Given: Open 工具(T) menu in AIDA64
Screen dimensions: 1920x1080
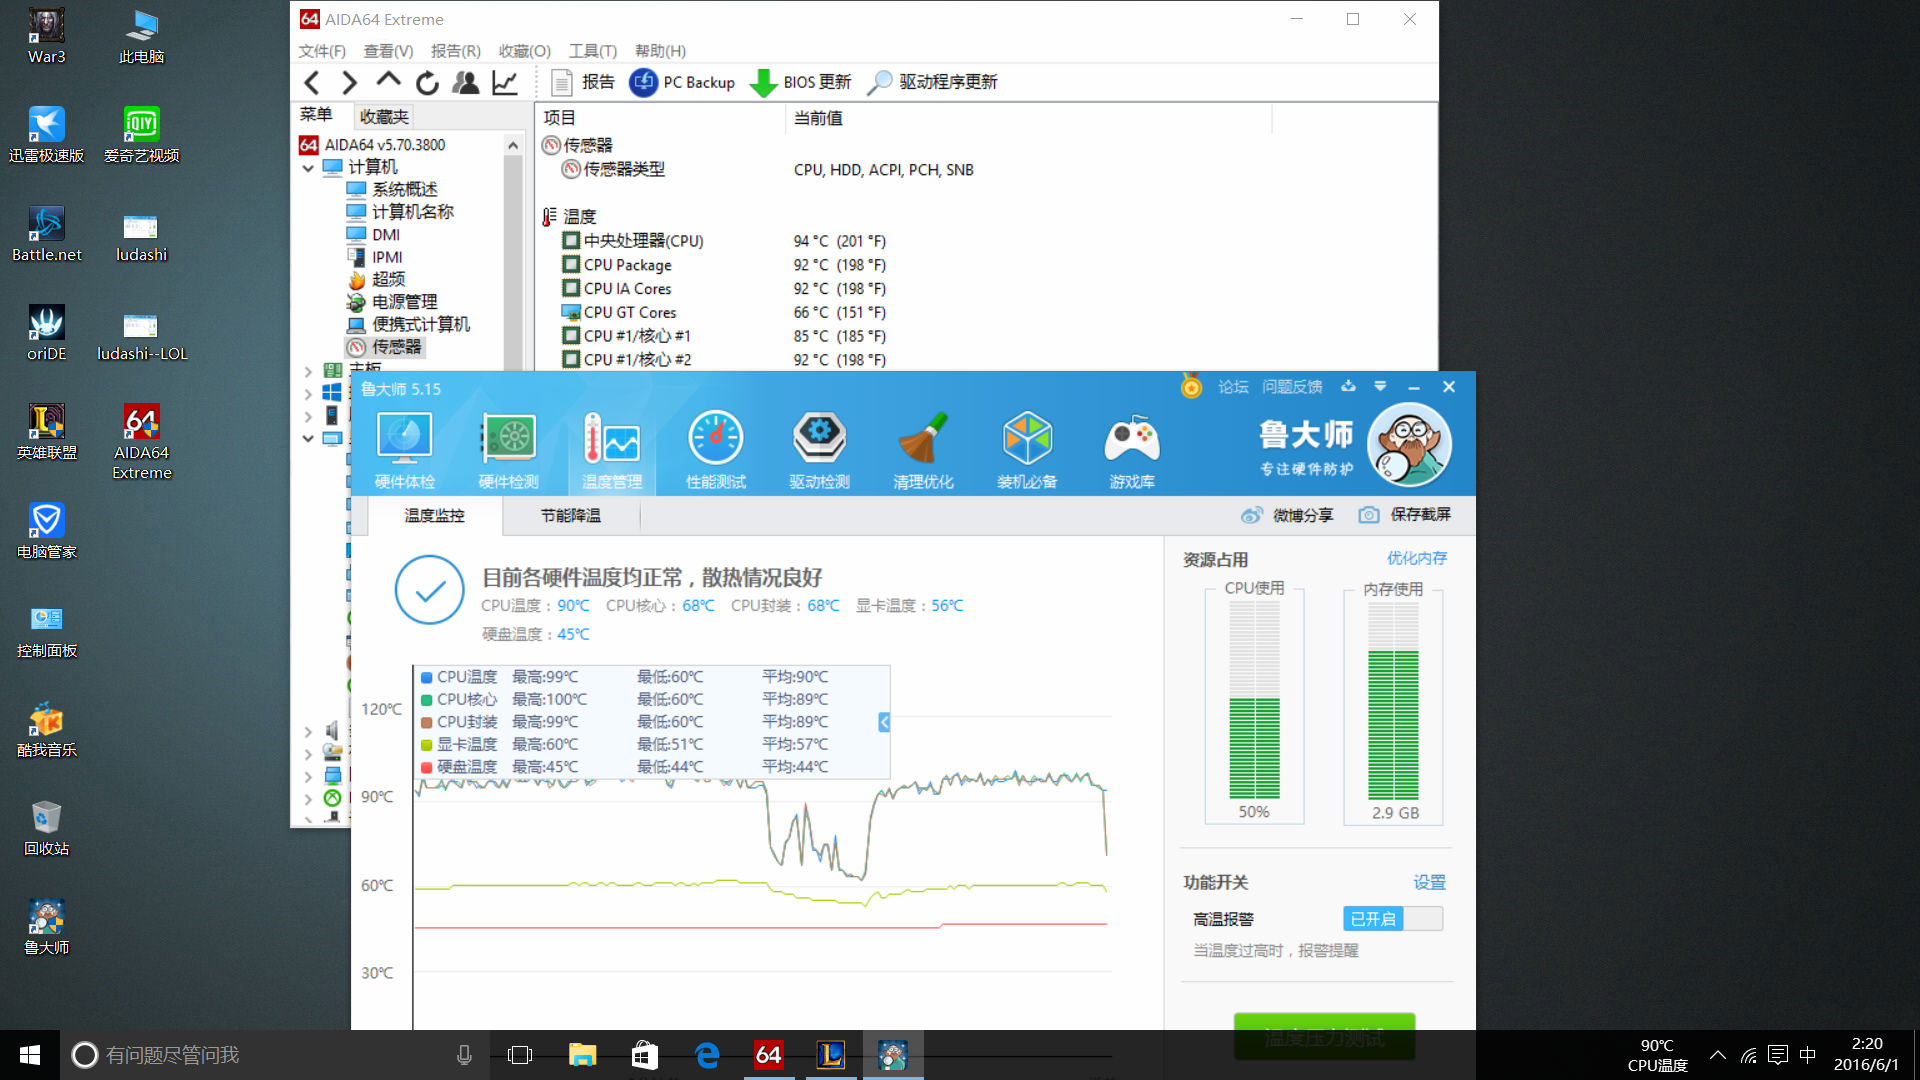Looking at the screenshot, I should (593, 51).
